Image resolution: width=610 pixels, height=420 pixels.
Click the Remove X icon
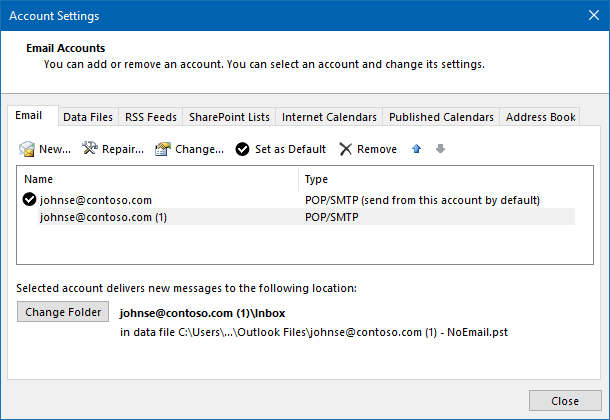(346, 149)
